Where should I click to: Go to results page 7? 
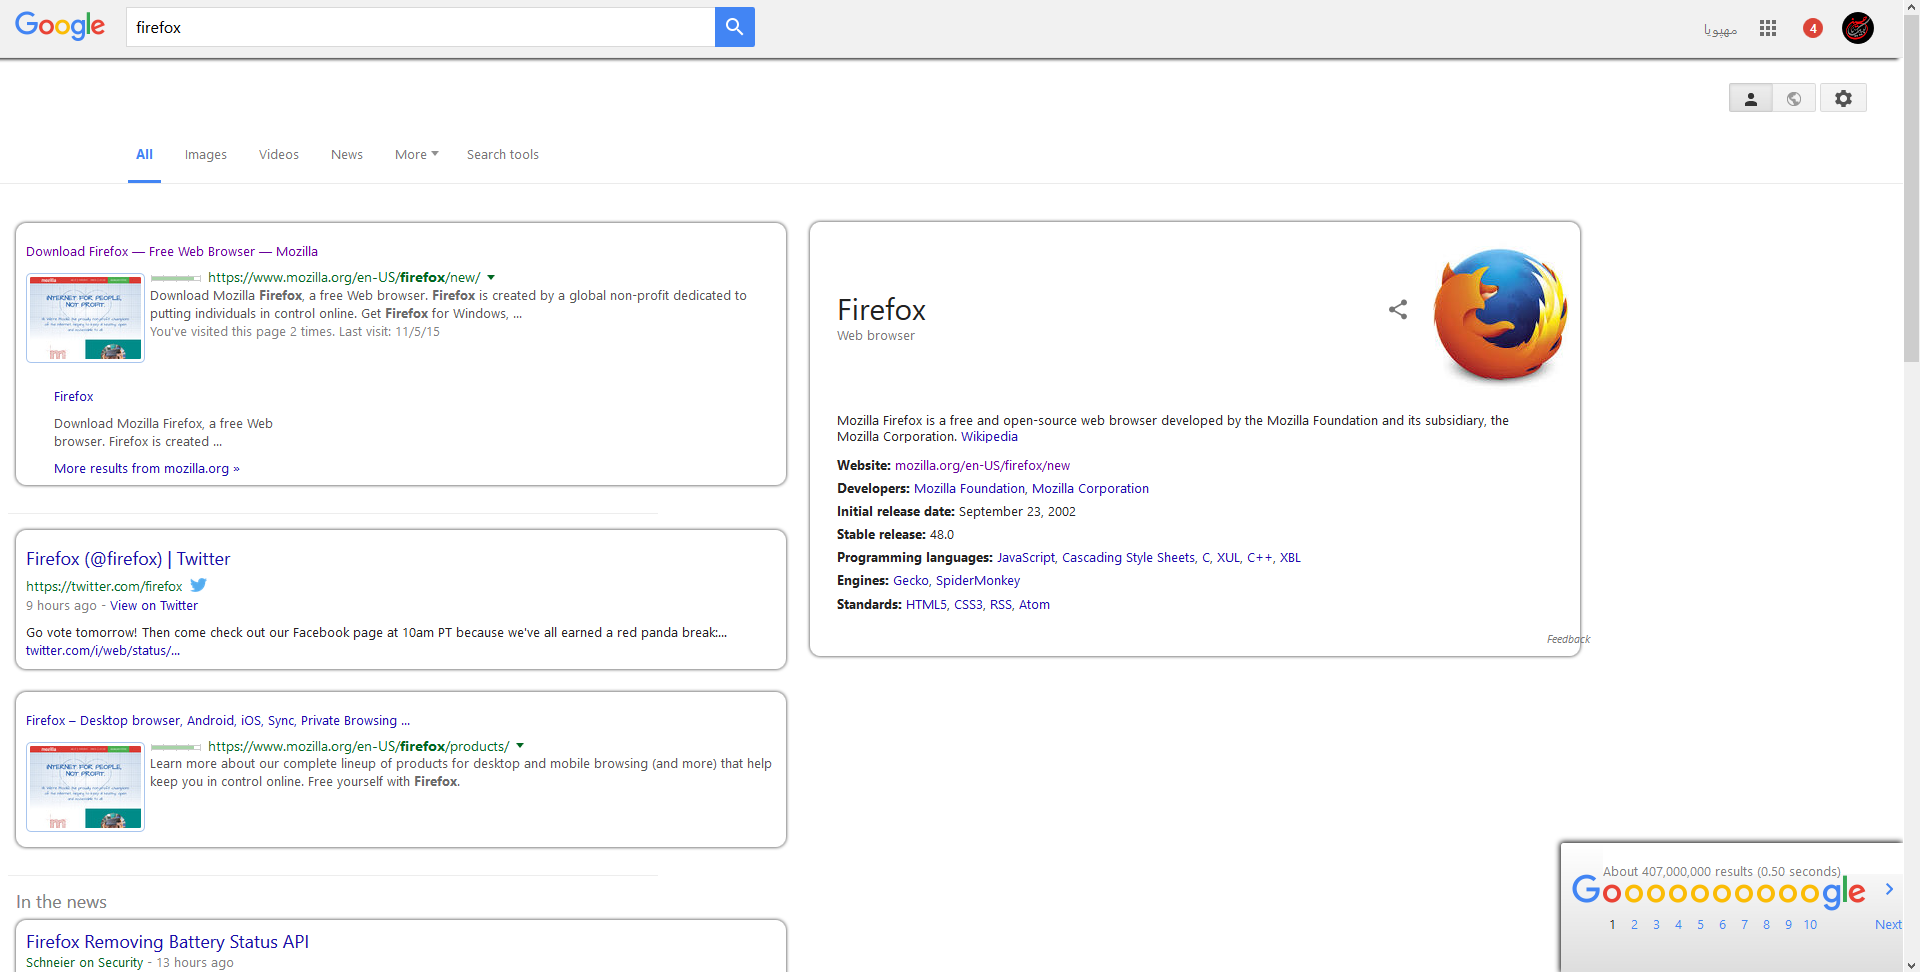(1744, 925)
